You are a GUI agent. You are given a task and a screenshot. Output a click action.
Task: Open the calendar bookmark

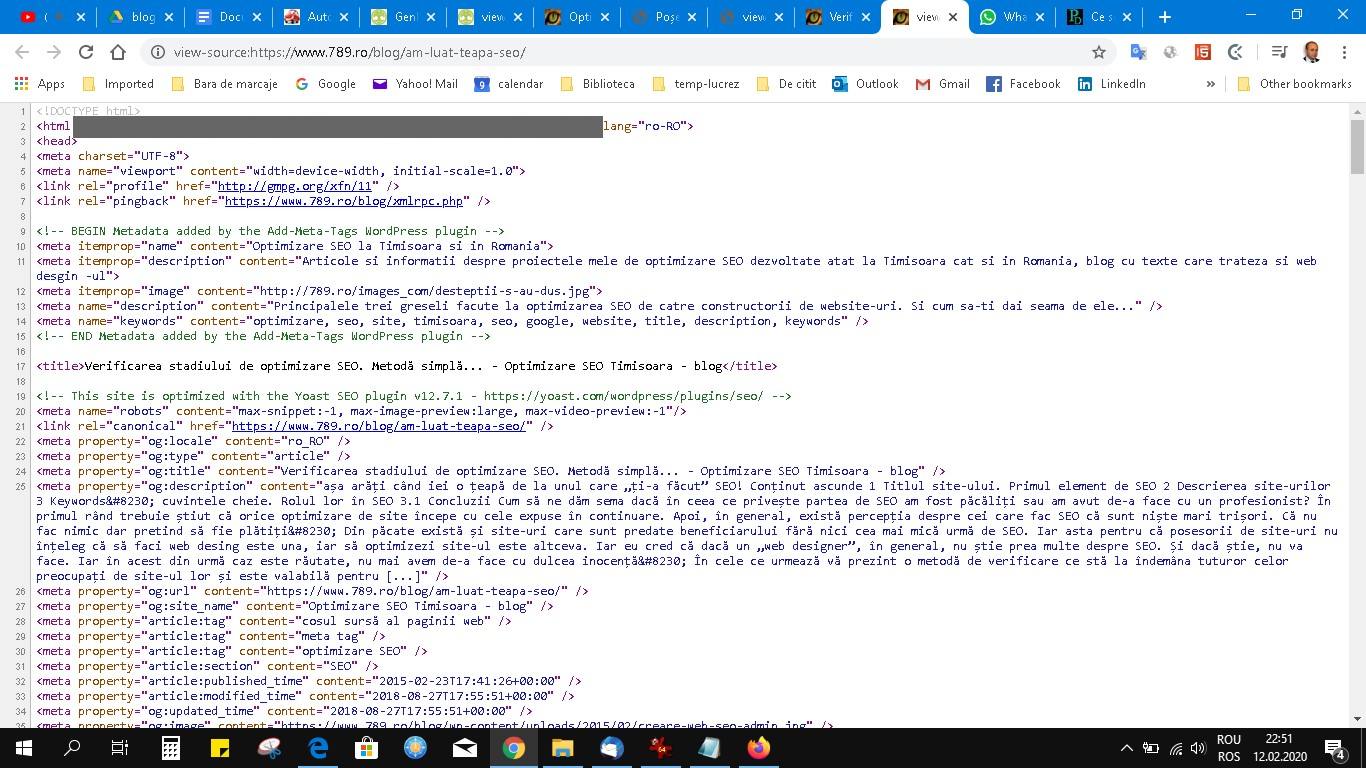[509, 84]
